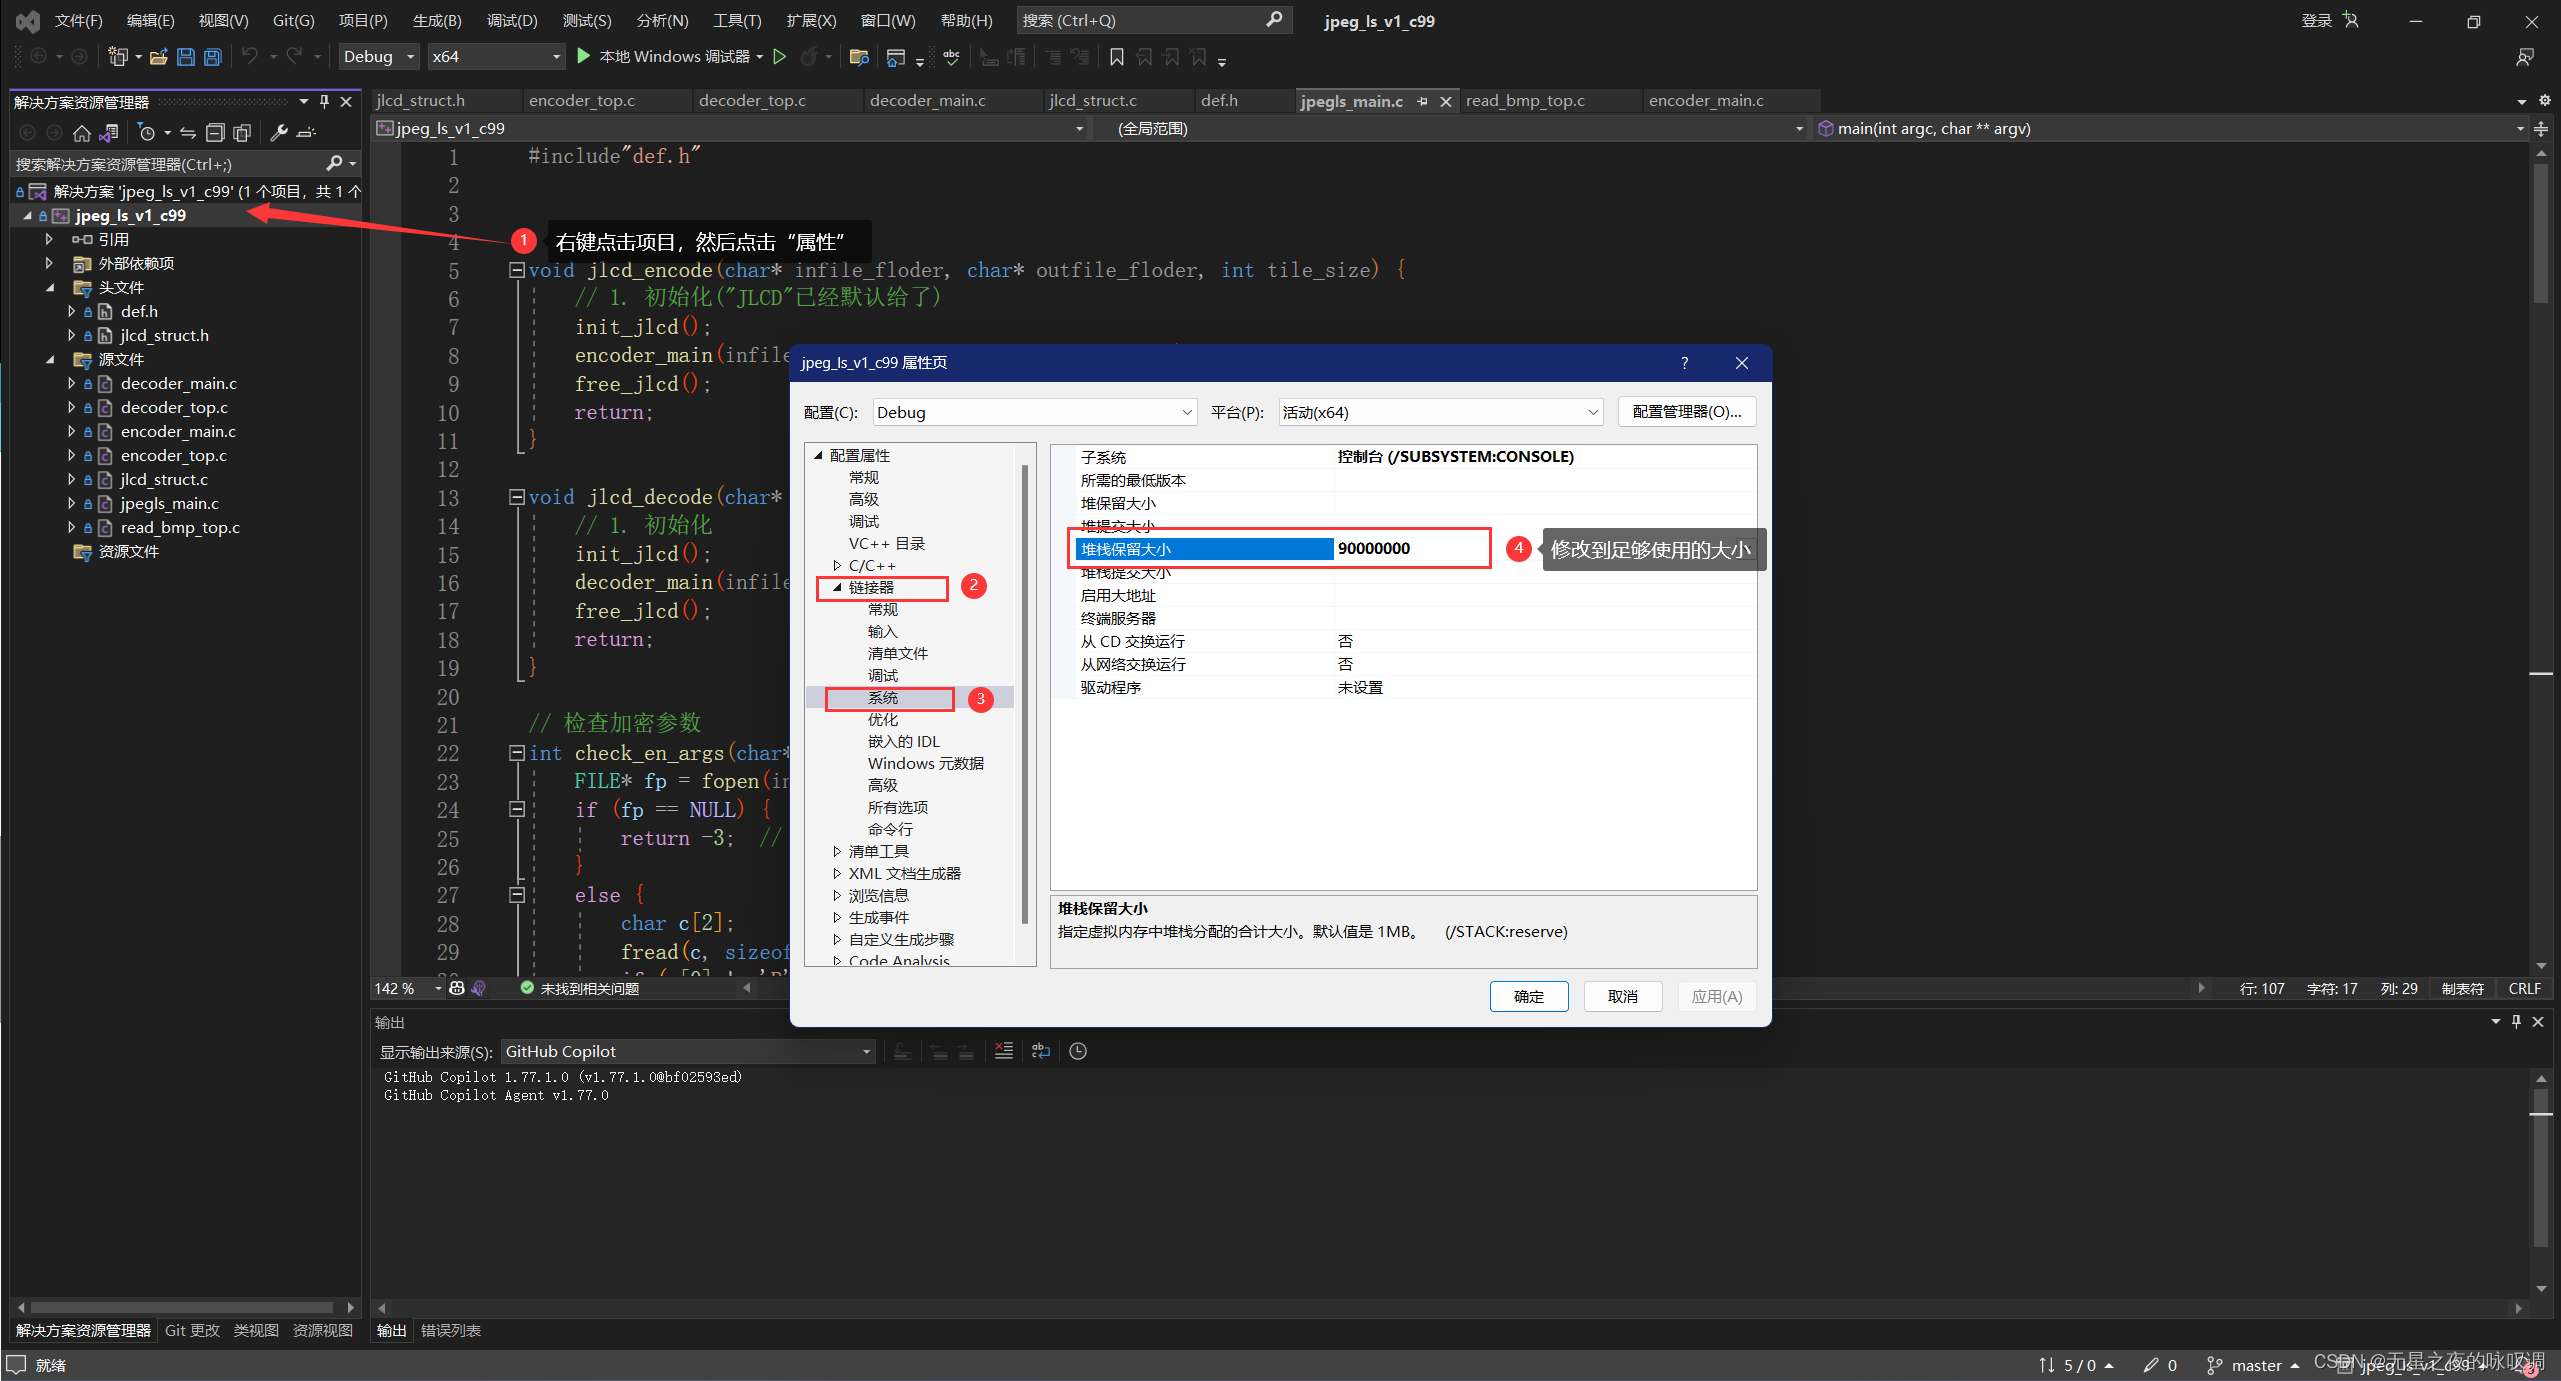Open the 文件(F) menu
Image resolution: width=2561 pixels, height=1381 pixels.
coord(78,21)
